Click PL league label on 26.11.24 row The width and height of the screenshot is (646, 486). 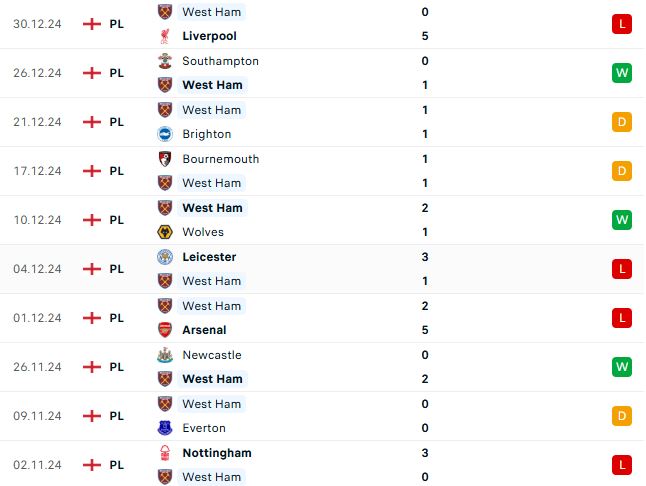point(117,367)
